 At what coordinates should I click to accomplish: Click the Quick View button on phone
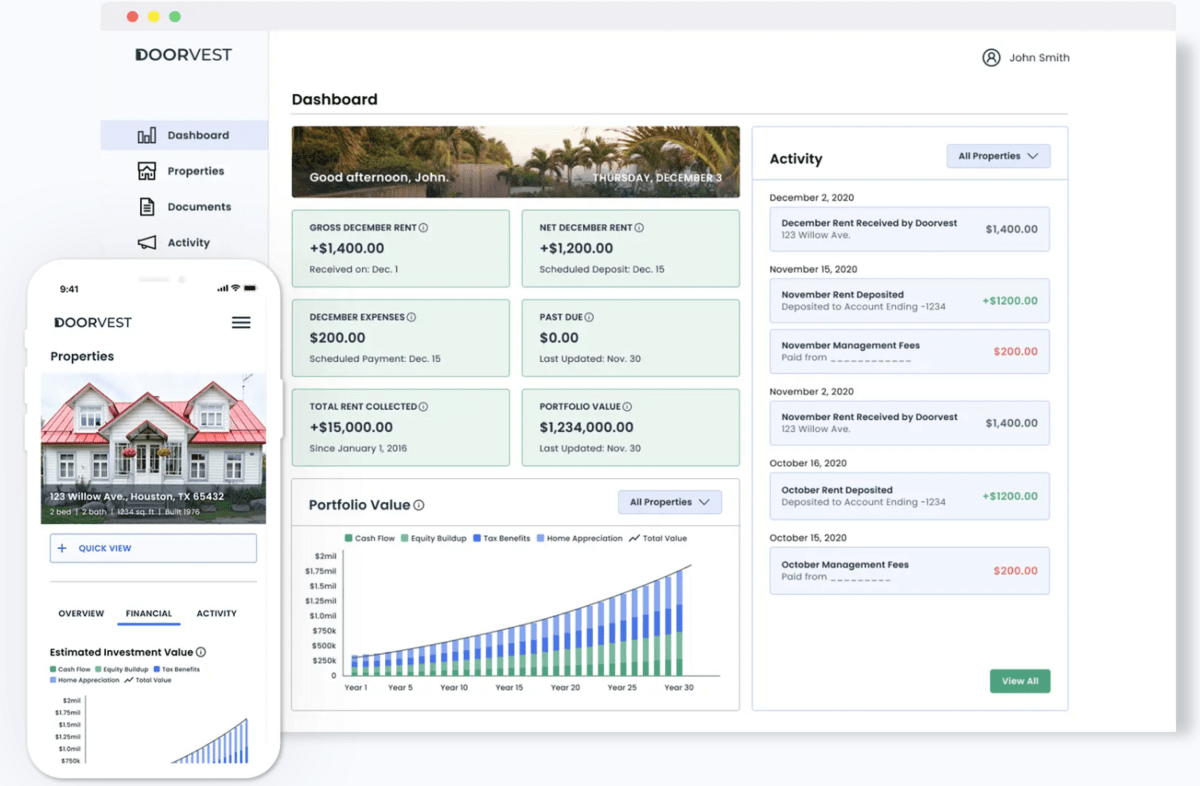[153, 548]
